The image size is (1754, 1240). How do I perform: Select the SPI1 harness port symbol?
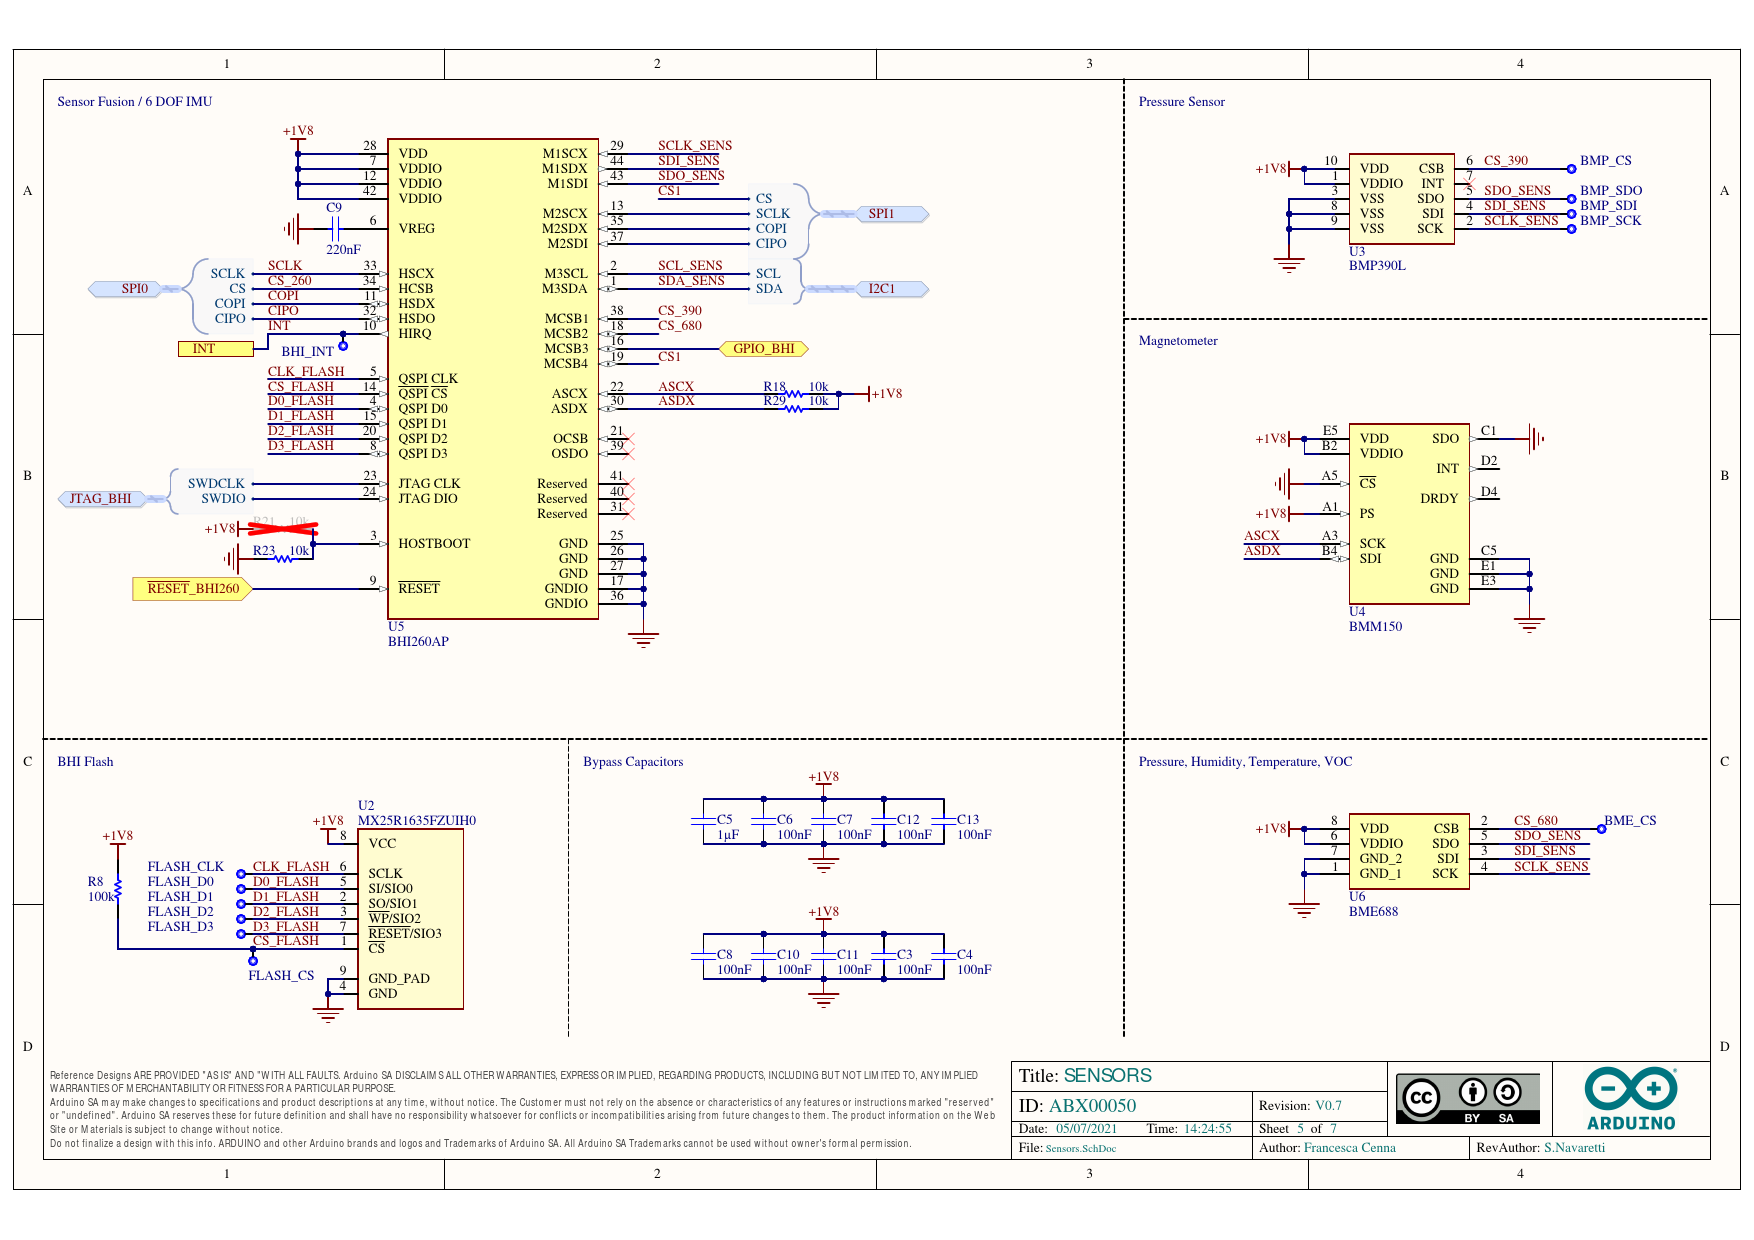pyautogui.click(x=883, y=214)
